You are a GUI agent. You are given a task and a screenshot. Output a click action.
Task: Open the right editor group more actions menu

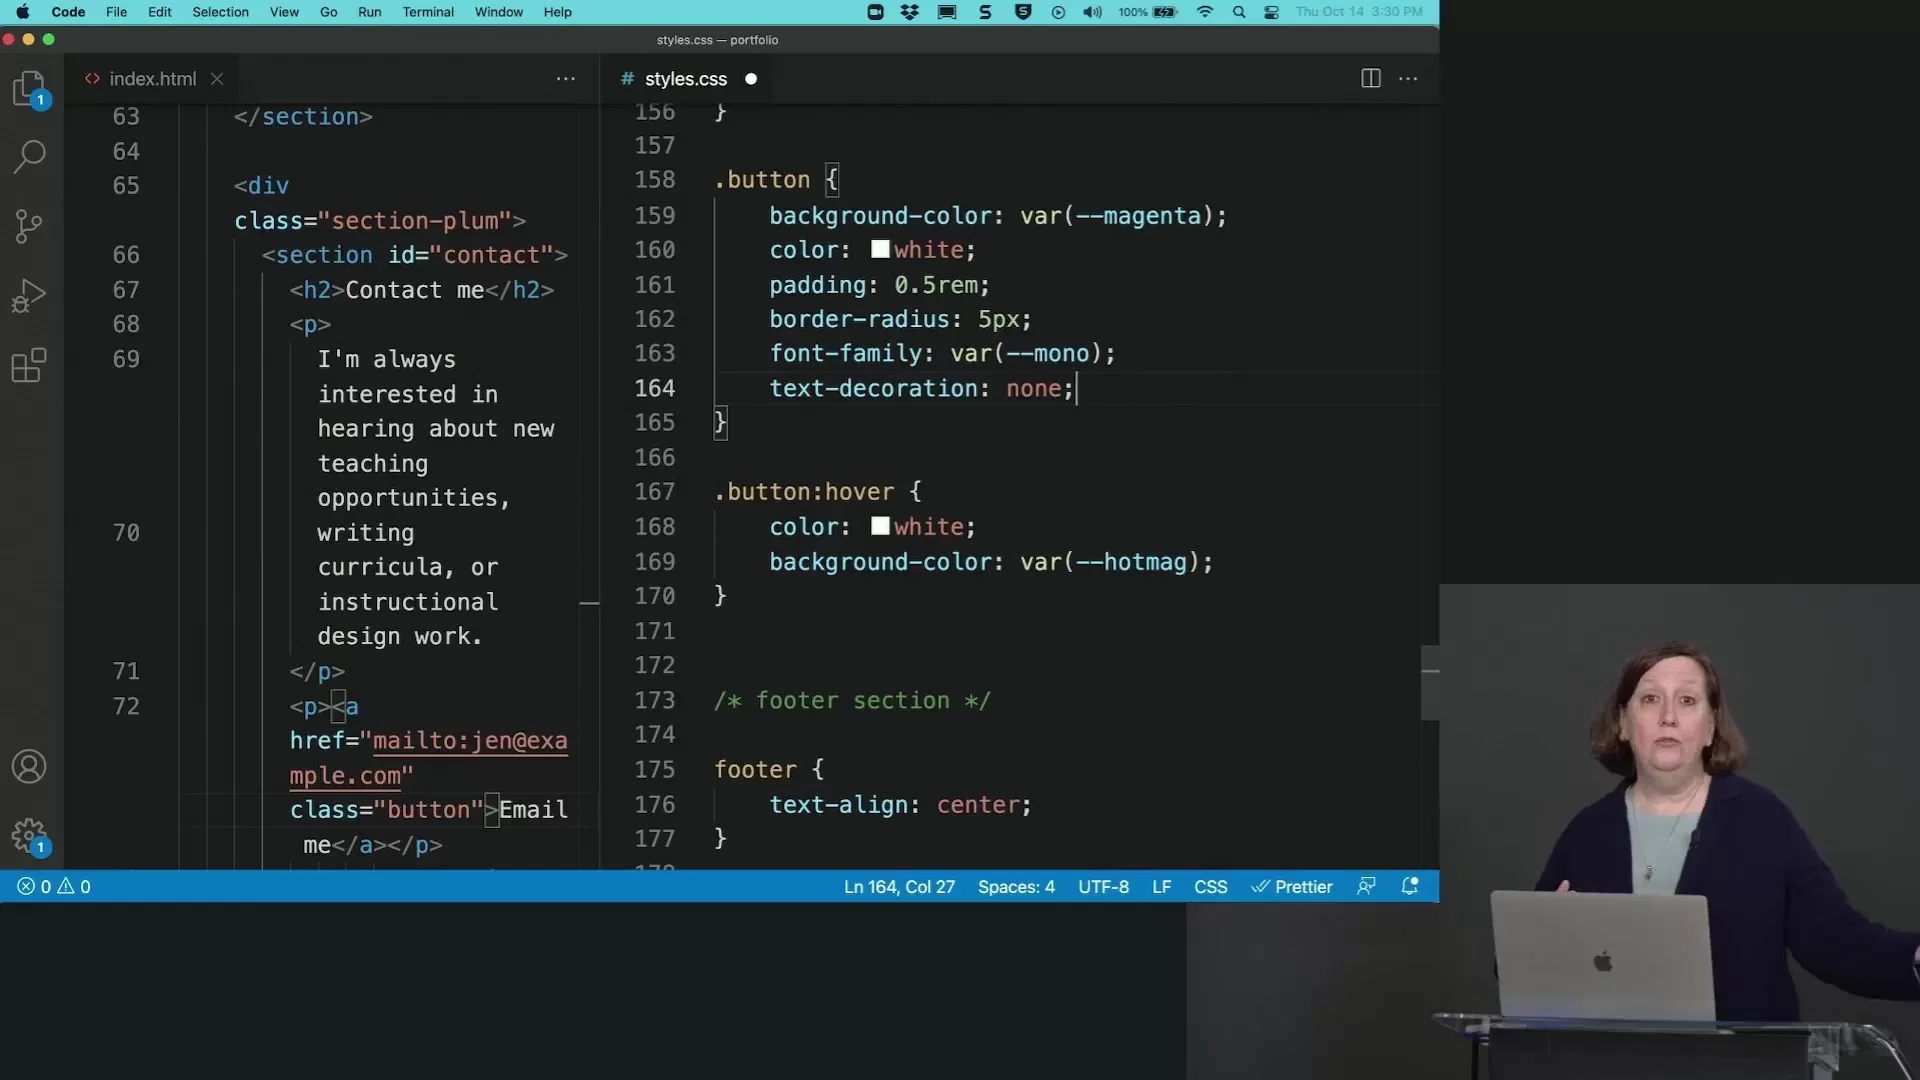tap(1408, 79)
